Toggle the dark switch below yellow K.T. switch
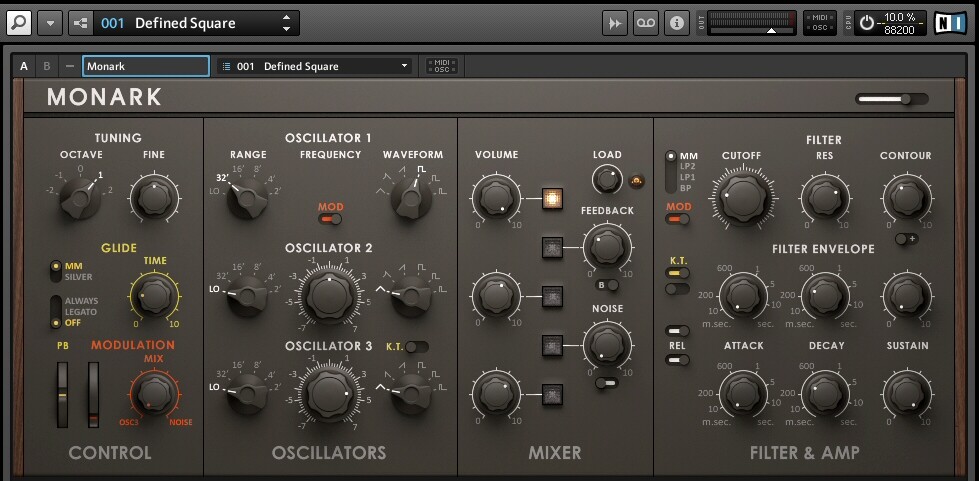 point(677,289)
